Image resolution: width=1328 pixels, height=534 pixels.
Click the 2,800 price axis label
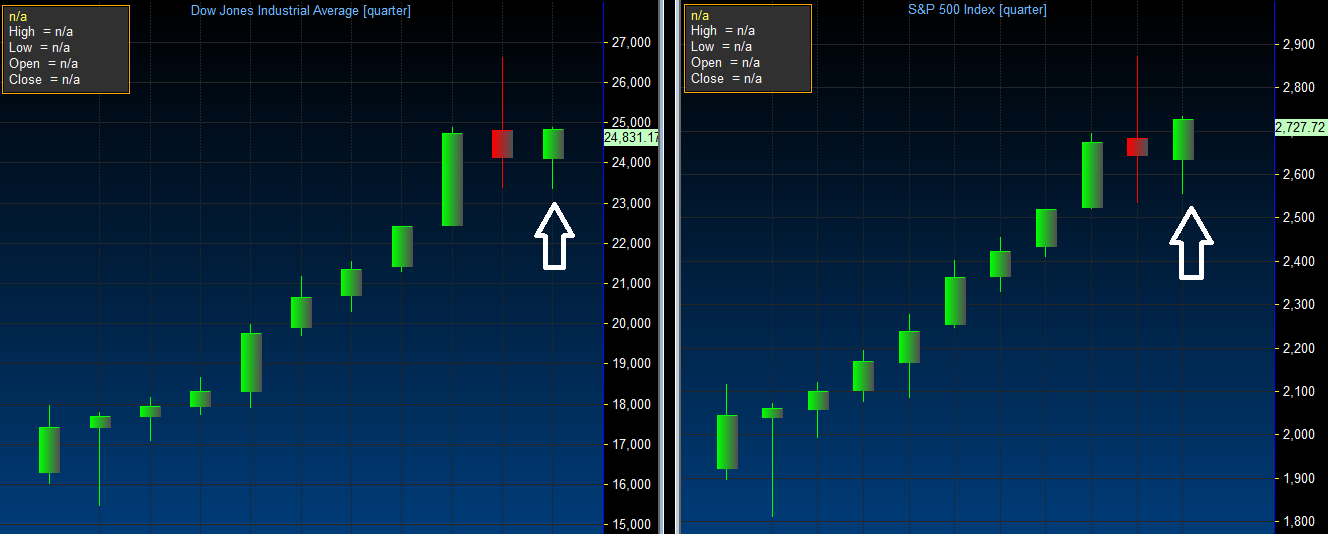coord(1299,87)
